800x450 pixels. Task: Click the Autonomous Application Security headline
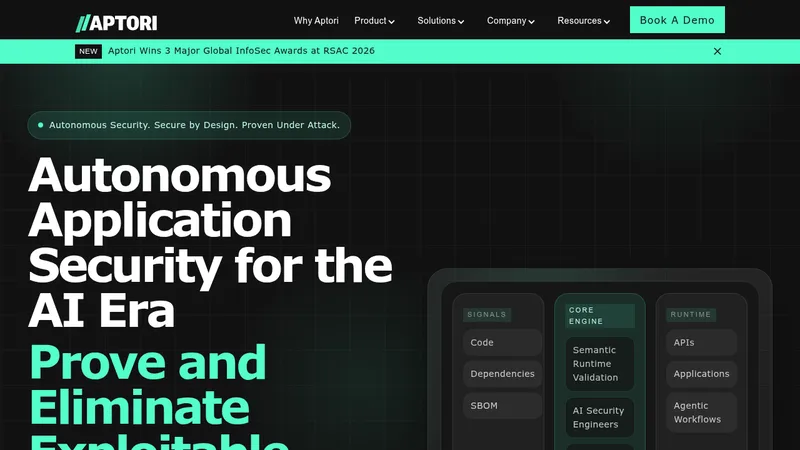[210, 243]
